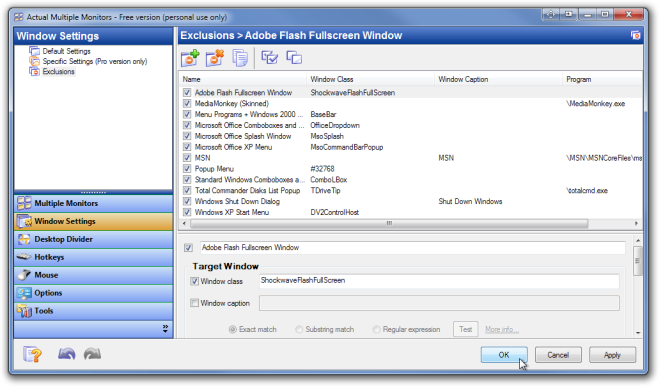Click the exclusion name text field
660x387 pixels.
coord(412,248)
